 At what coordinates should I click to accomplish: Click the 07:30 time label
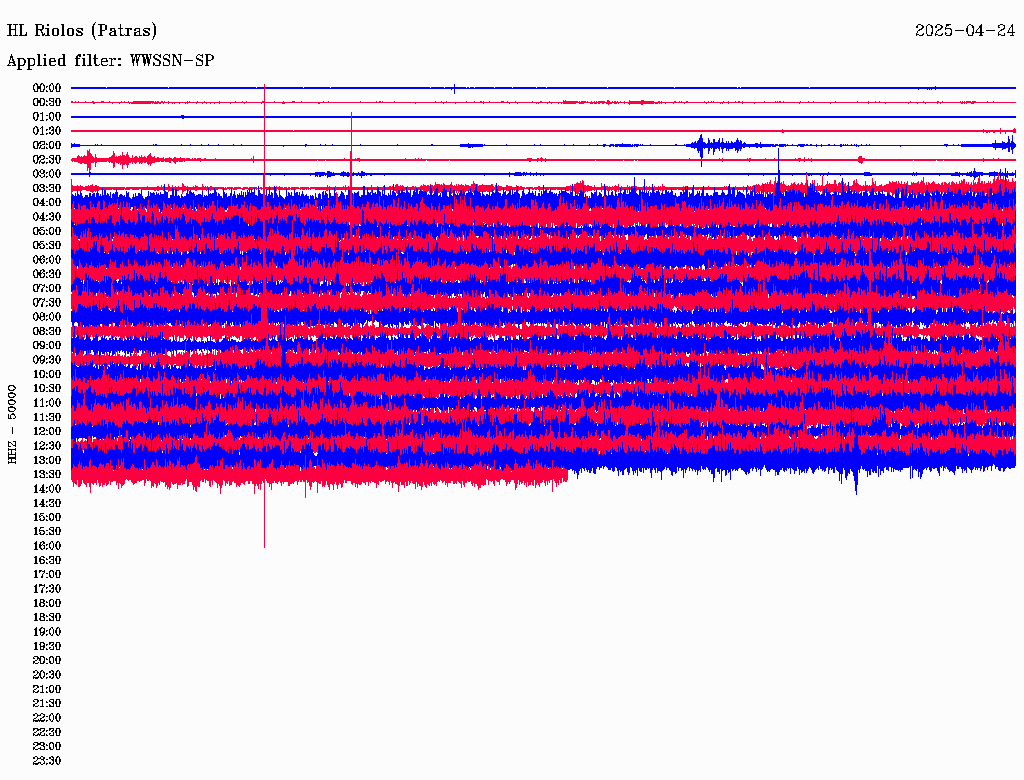point(47,302)
